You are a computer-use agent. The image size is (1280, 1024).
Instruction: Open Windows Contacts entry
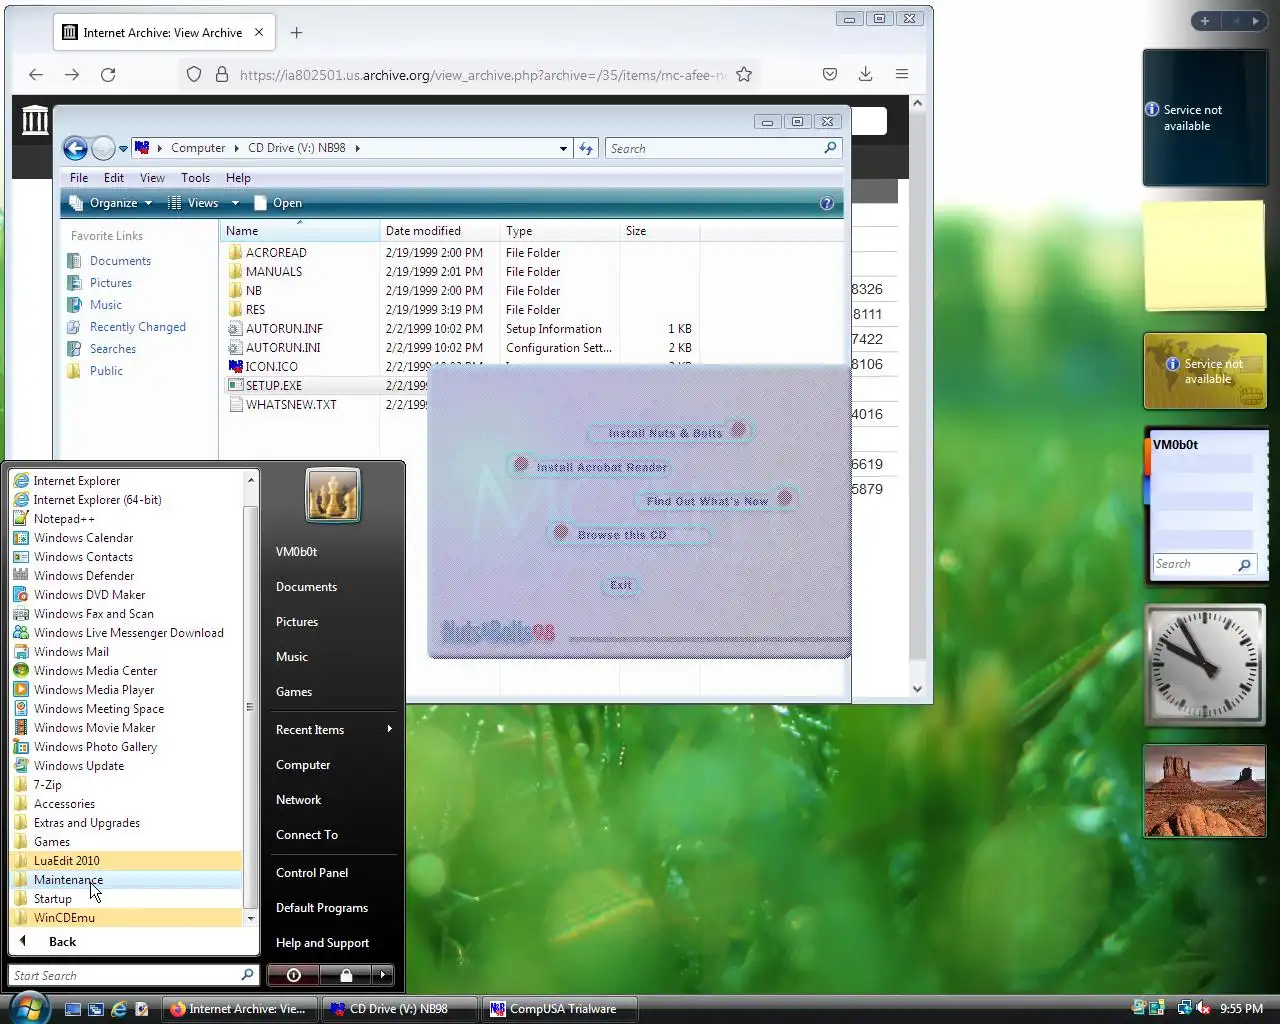coord(83,557)
